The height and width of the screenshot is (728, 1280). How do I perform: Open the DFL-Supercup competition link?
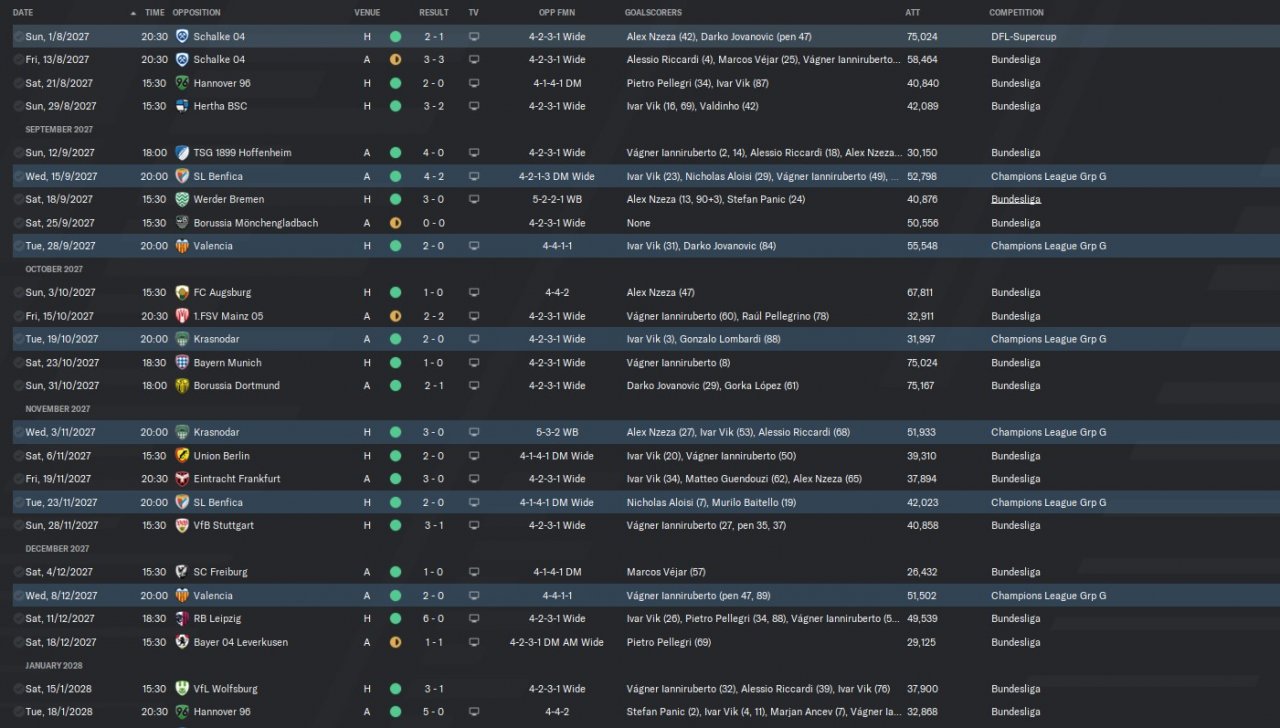1023,36
